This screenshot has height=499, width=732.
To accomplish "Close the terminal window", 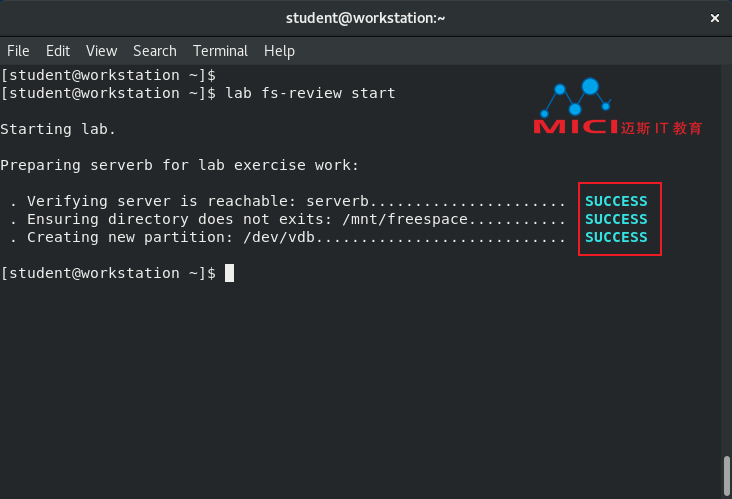I will point(714,18).
